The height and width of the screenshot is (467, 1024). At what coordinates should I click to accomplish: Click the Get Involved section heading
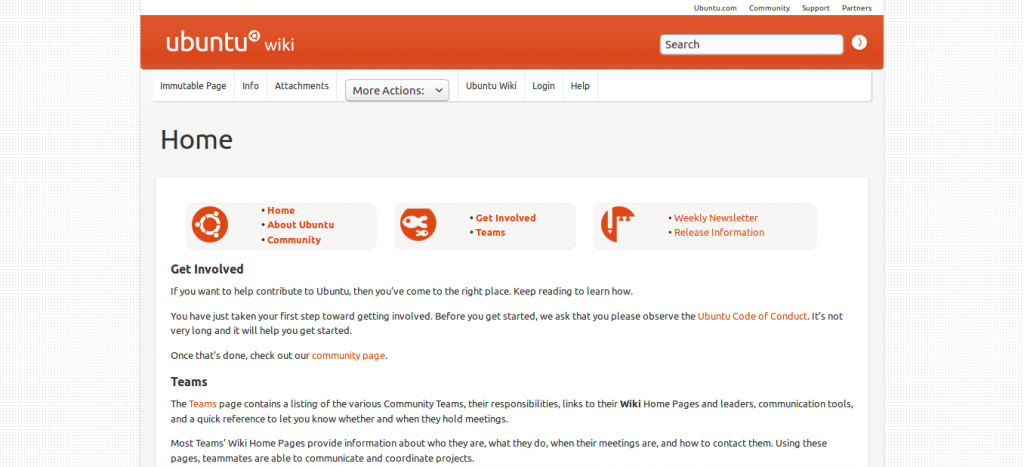point(207,269)
